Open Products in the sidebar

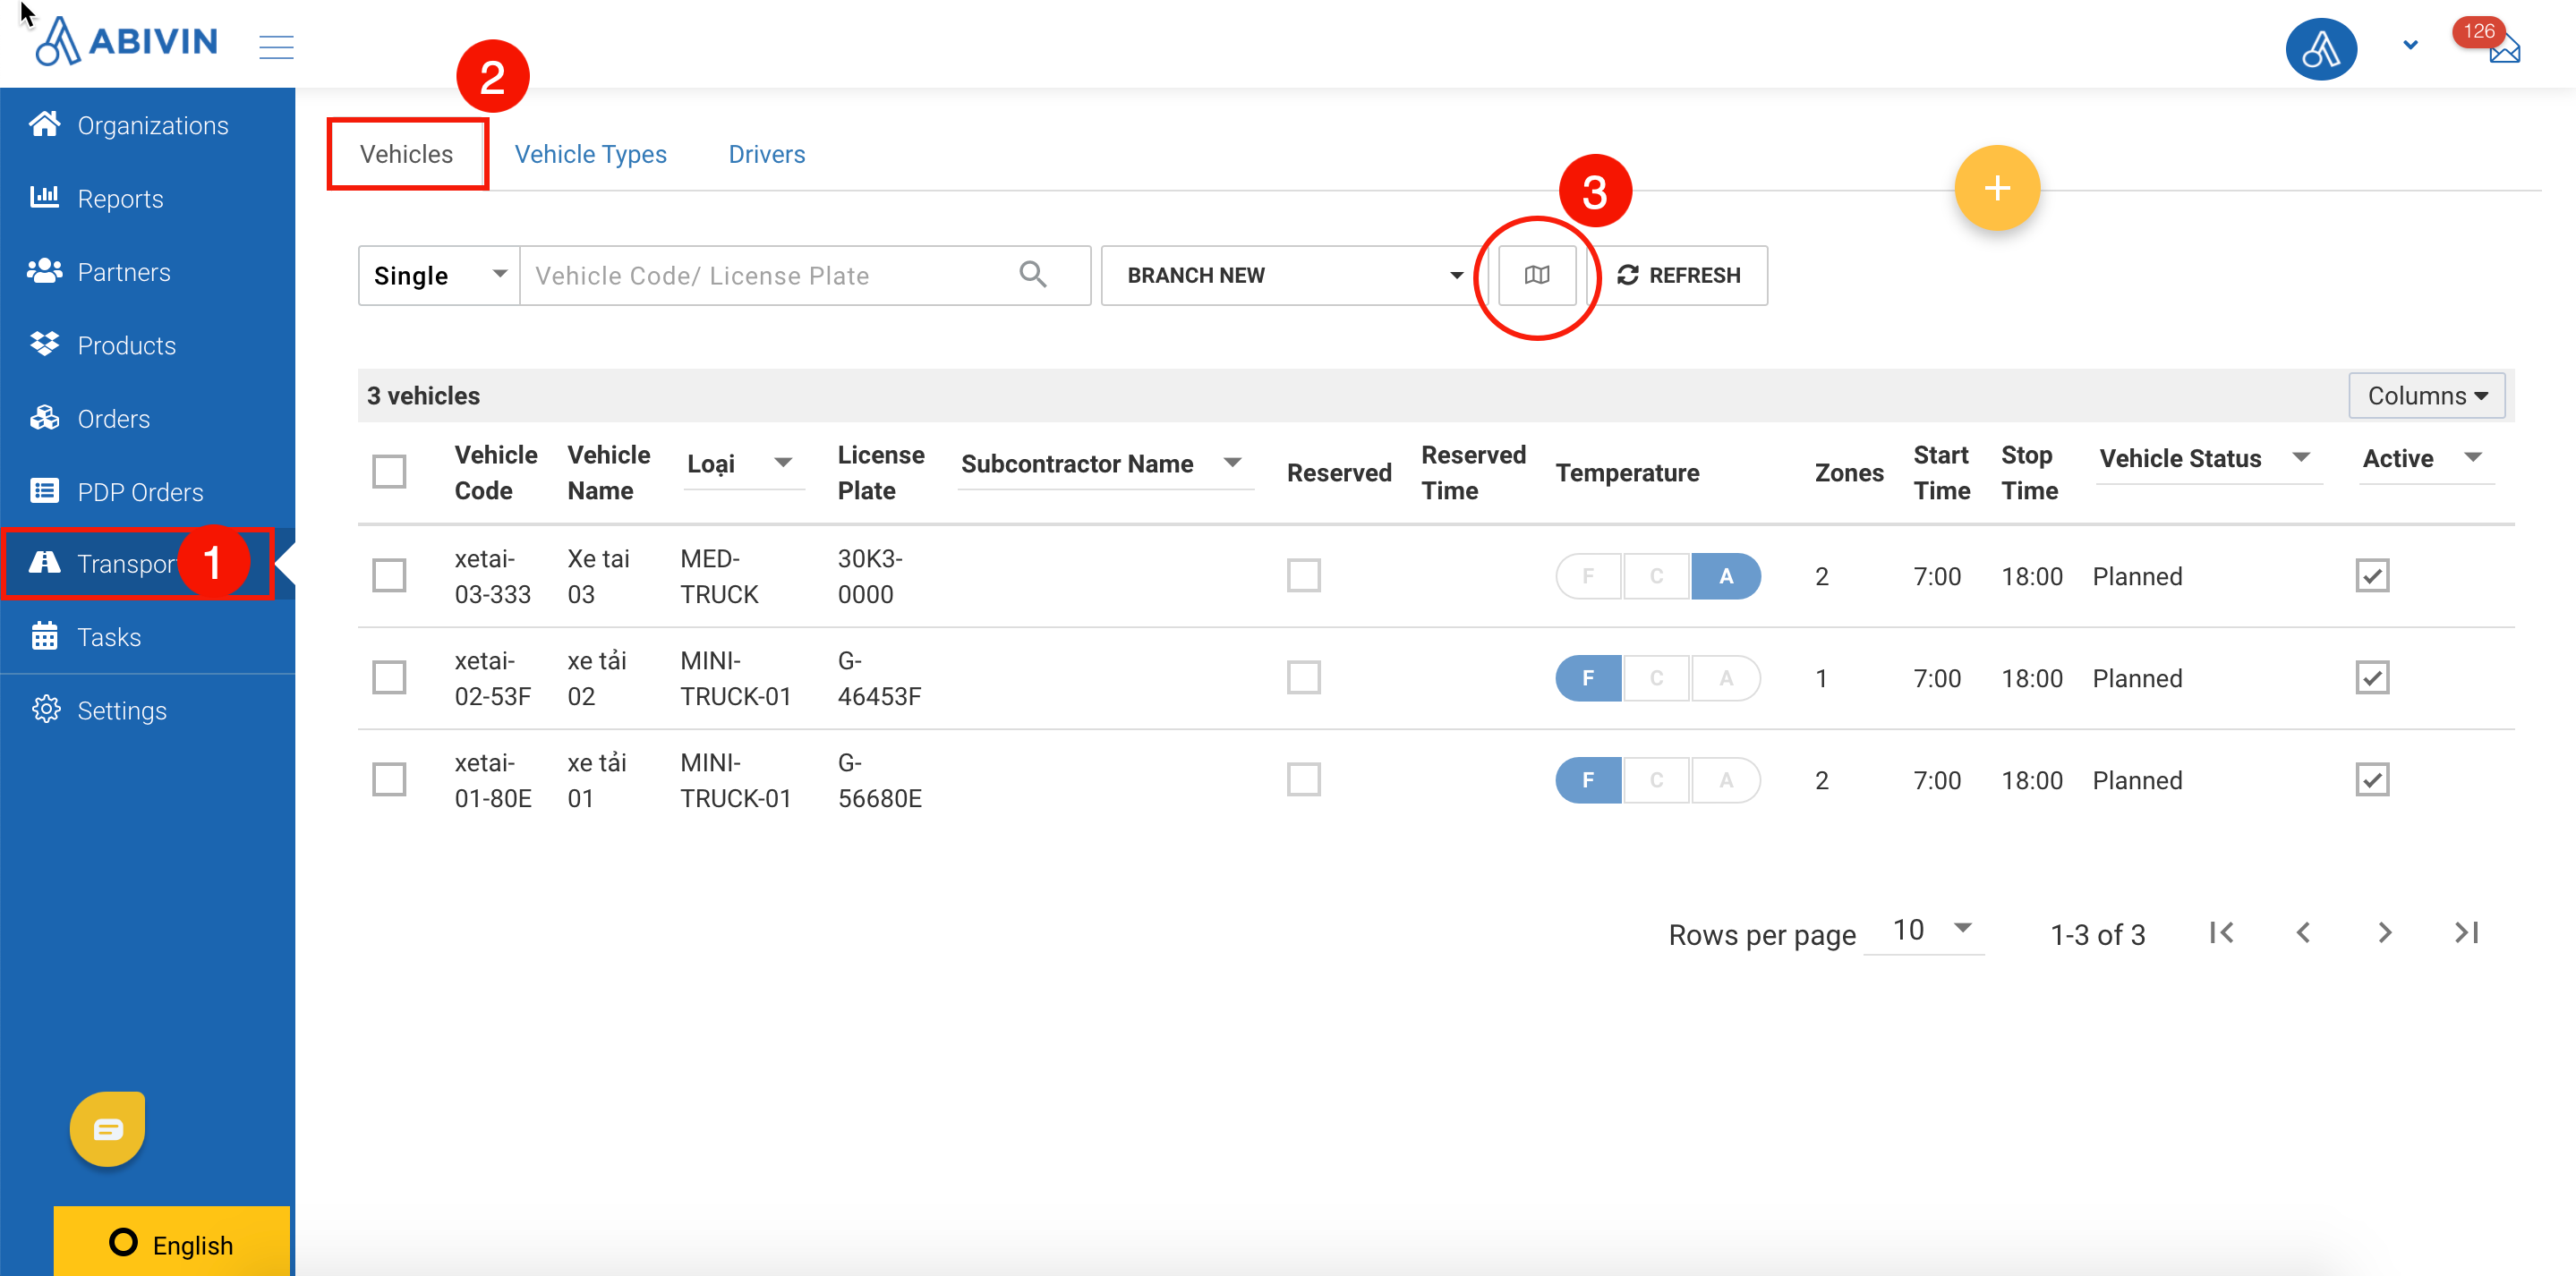tap(148, 345)
